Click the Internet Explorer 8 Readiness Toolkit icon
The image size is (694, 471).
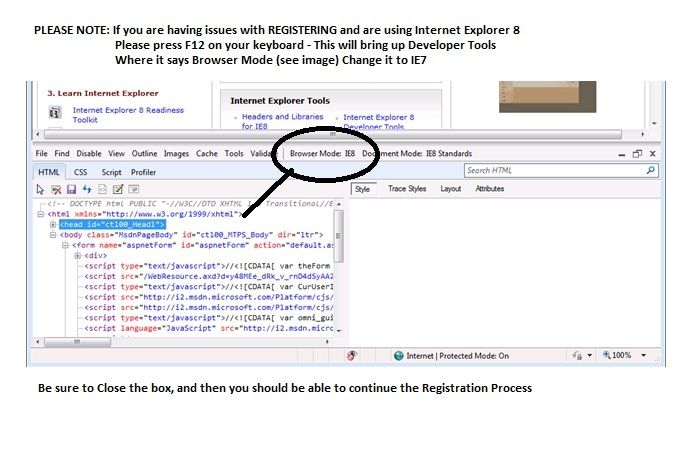click(x=55, y=112)
